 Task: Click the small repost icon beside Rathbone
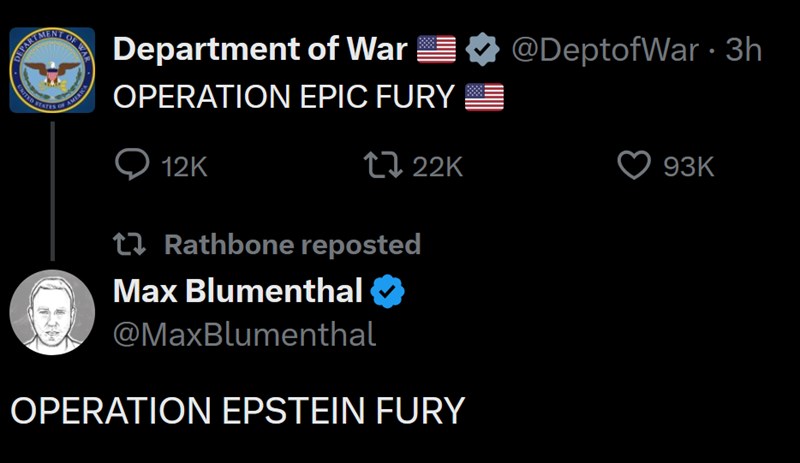(x=133, y=244)
